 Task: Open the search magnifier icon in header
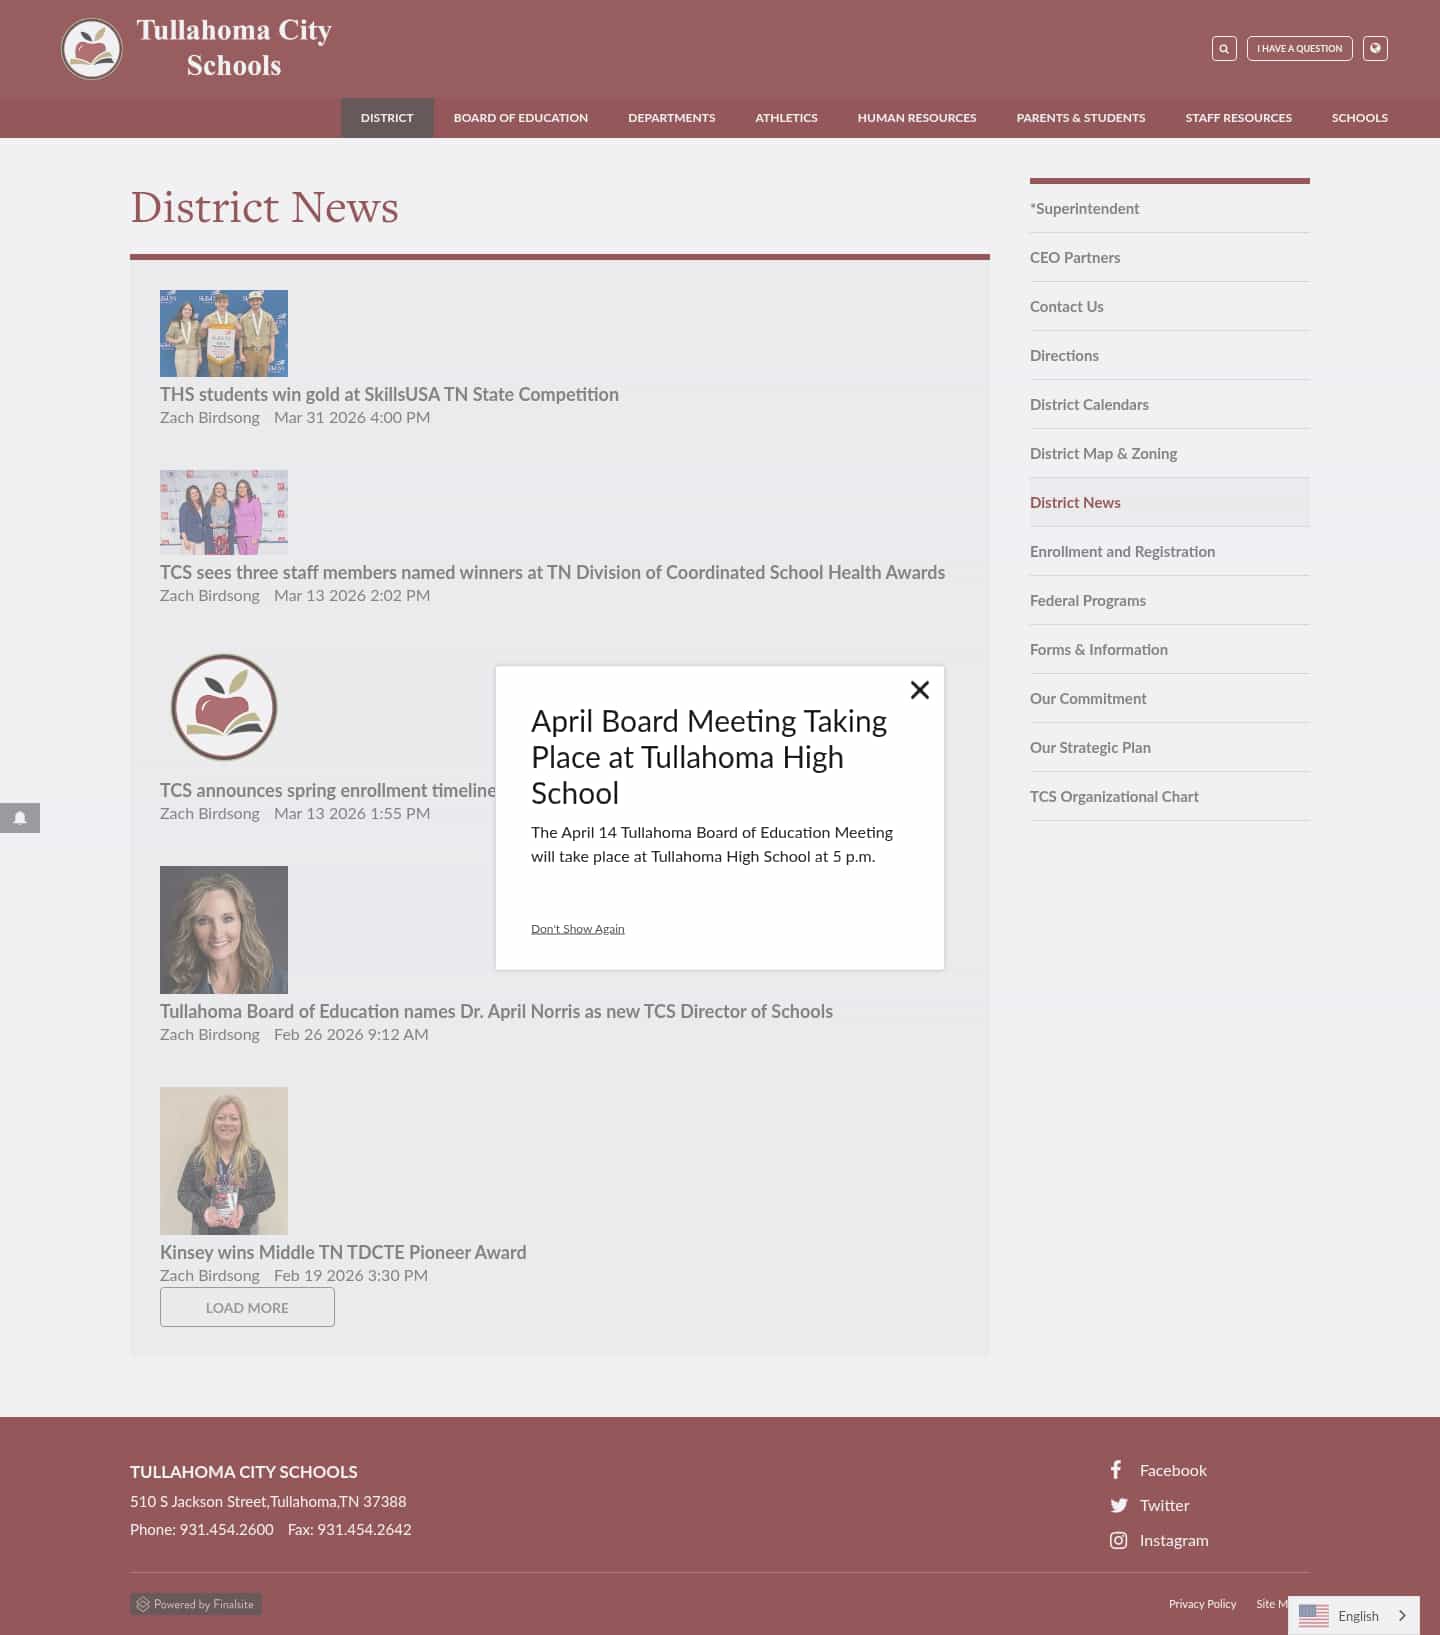pos(1224,48)
